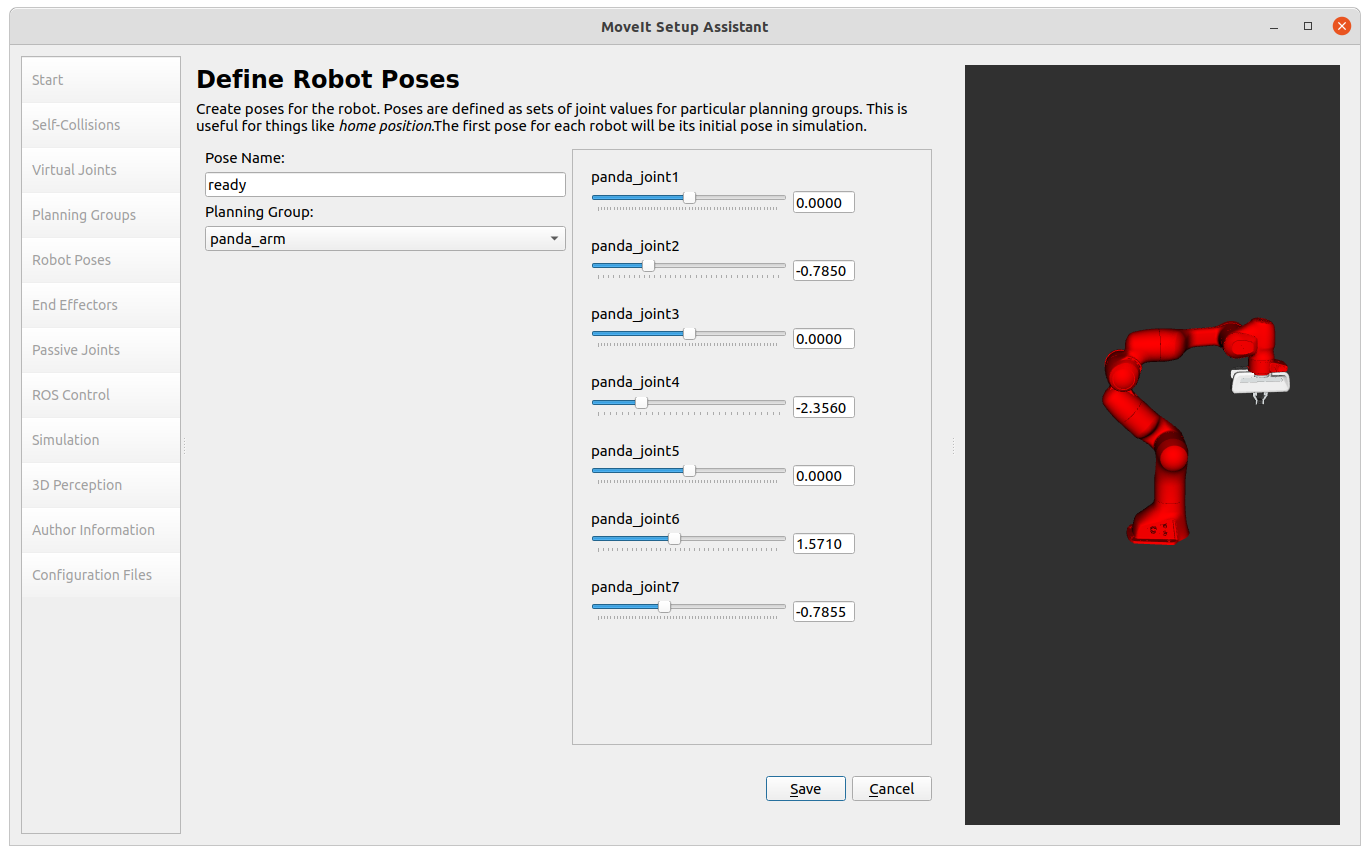The height and width of the screenshot is (855, 1370).
Task: Open the Simulation step
Action: 100,440
